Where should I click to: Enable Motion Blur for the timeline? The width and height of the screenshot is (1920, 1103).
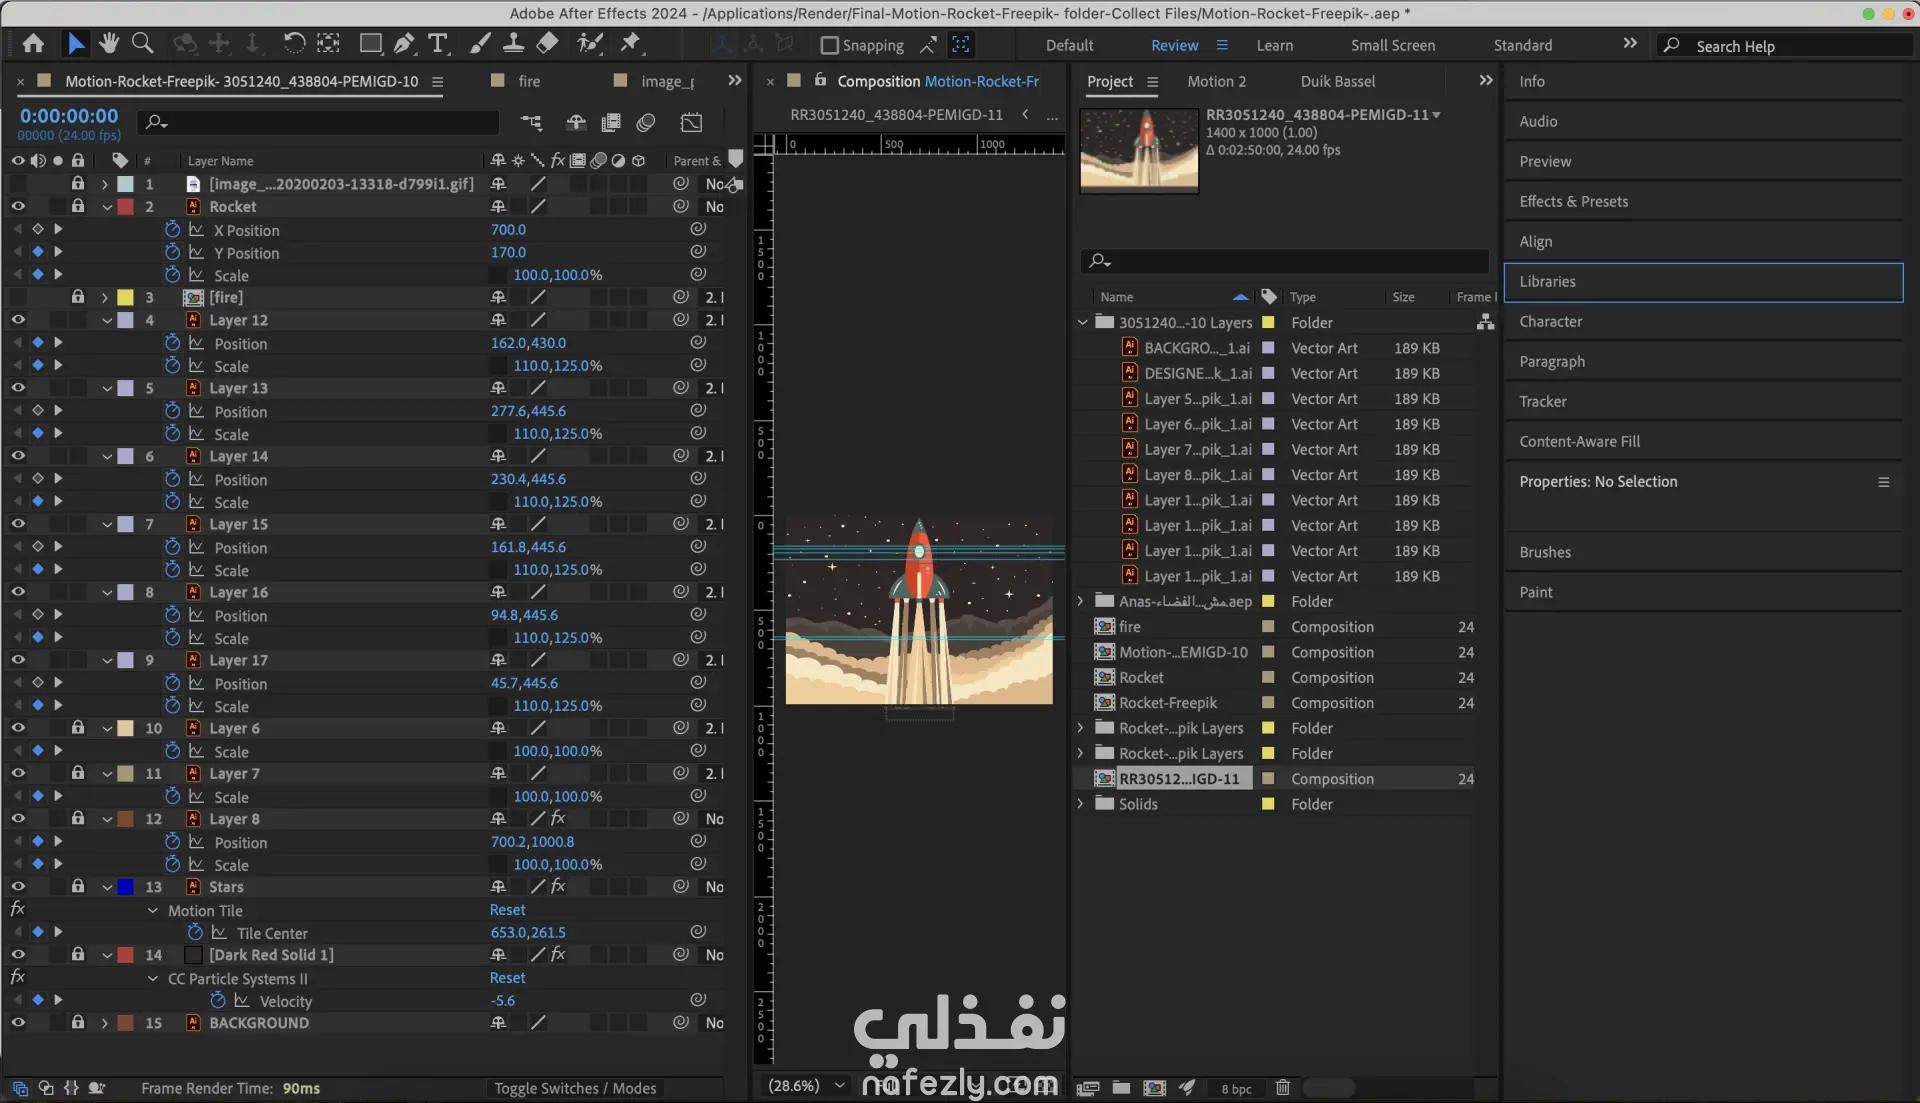646,122
